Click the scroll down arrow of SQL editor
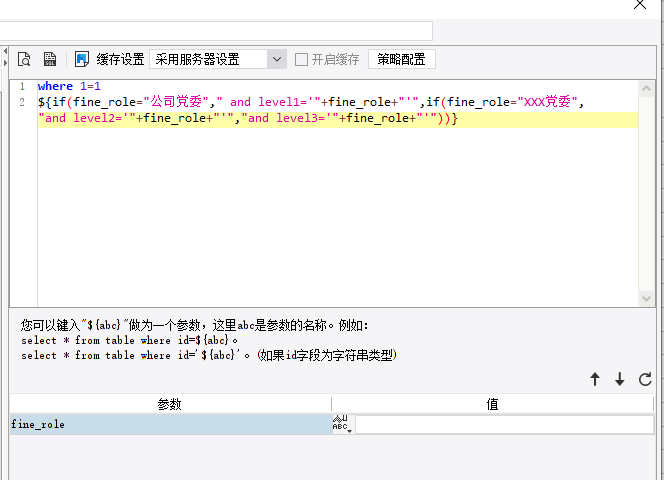The width and height of the screenshot is (664, 480). 646,298
